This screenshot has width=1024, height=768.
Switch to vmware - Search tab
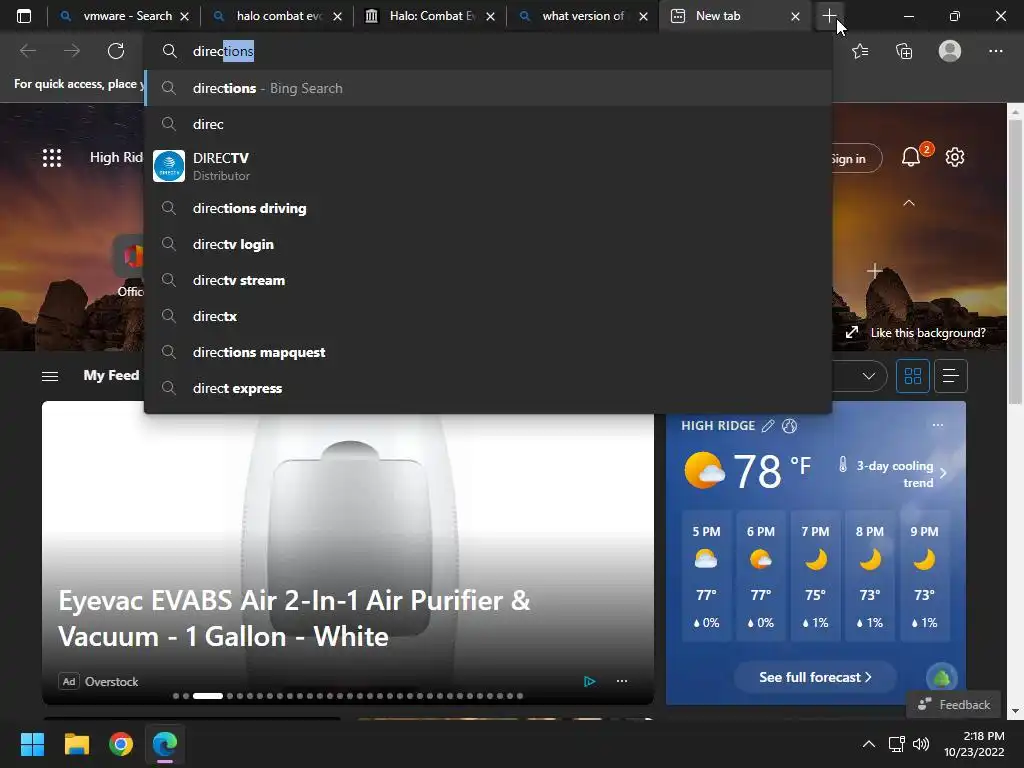coord(123,16)
